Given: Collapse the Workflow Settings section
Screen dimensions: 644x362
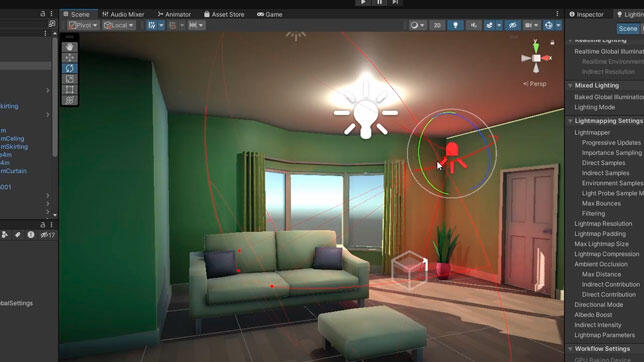Looking at the screenshot, I should tap(570, 349).
